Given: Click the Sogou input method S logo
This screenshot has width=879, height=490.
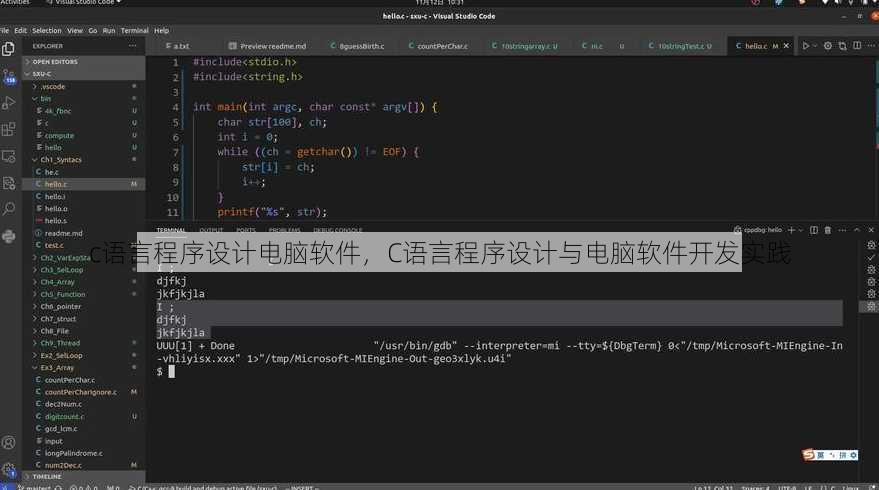Looking at the screenshot, I should click(808, 455).
